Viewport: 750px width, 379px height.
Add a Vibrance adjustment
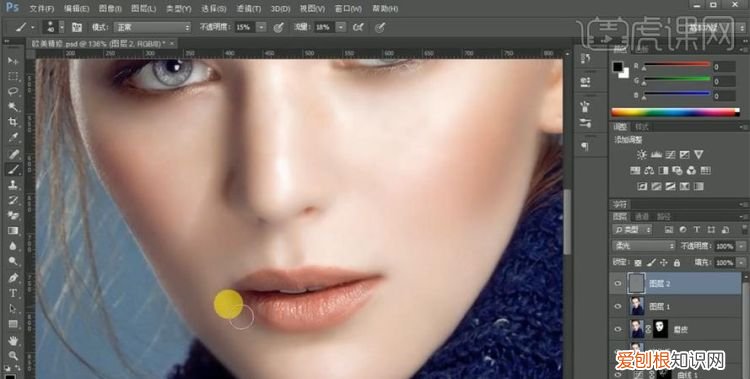[x=698, y=155]
